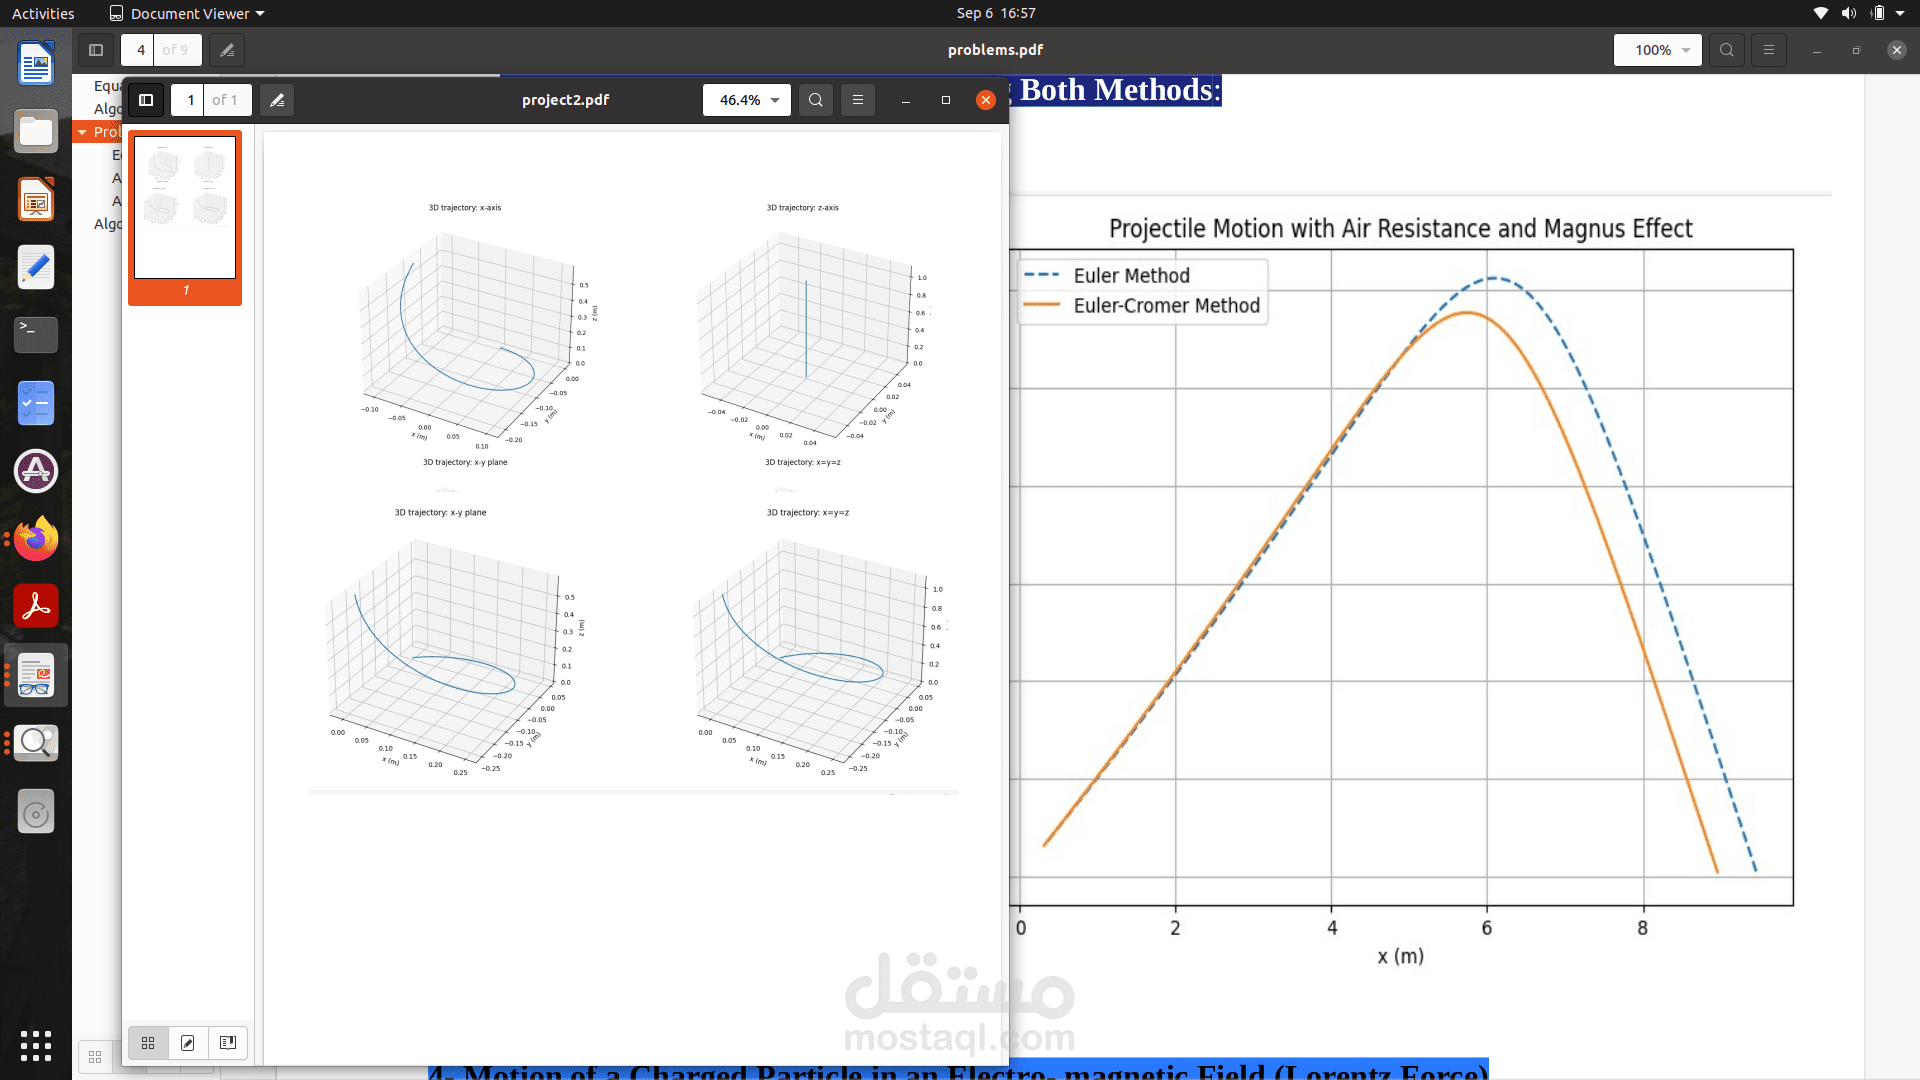
Task: Click annotate pencil icon in project2.pdf toolbar
Action: [277, 100]
